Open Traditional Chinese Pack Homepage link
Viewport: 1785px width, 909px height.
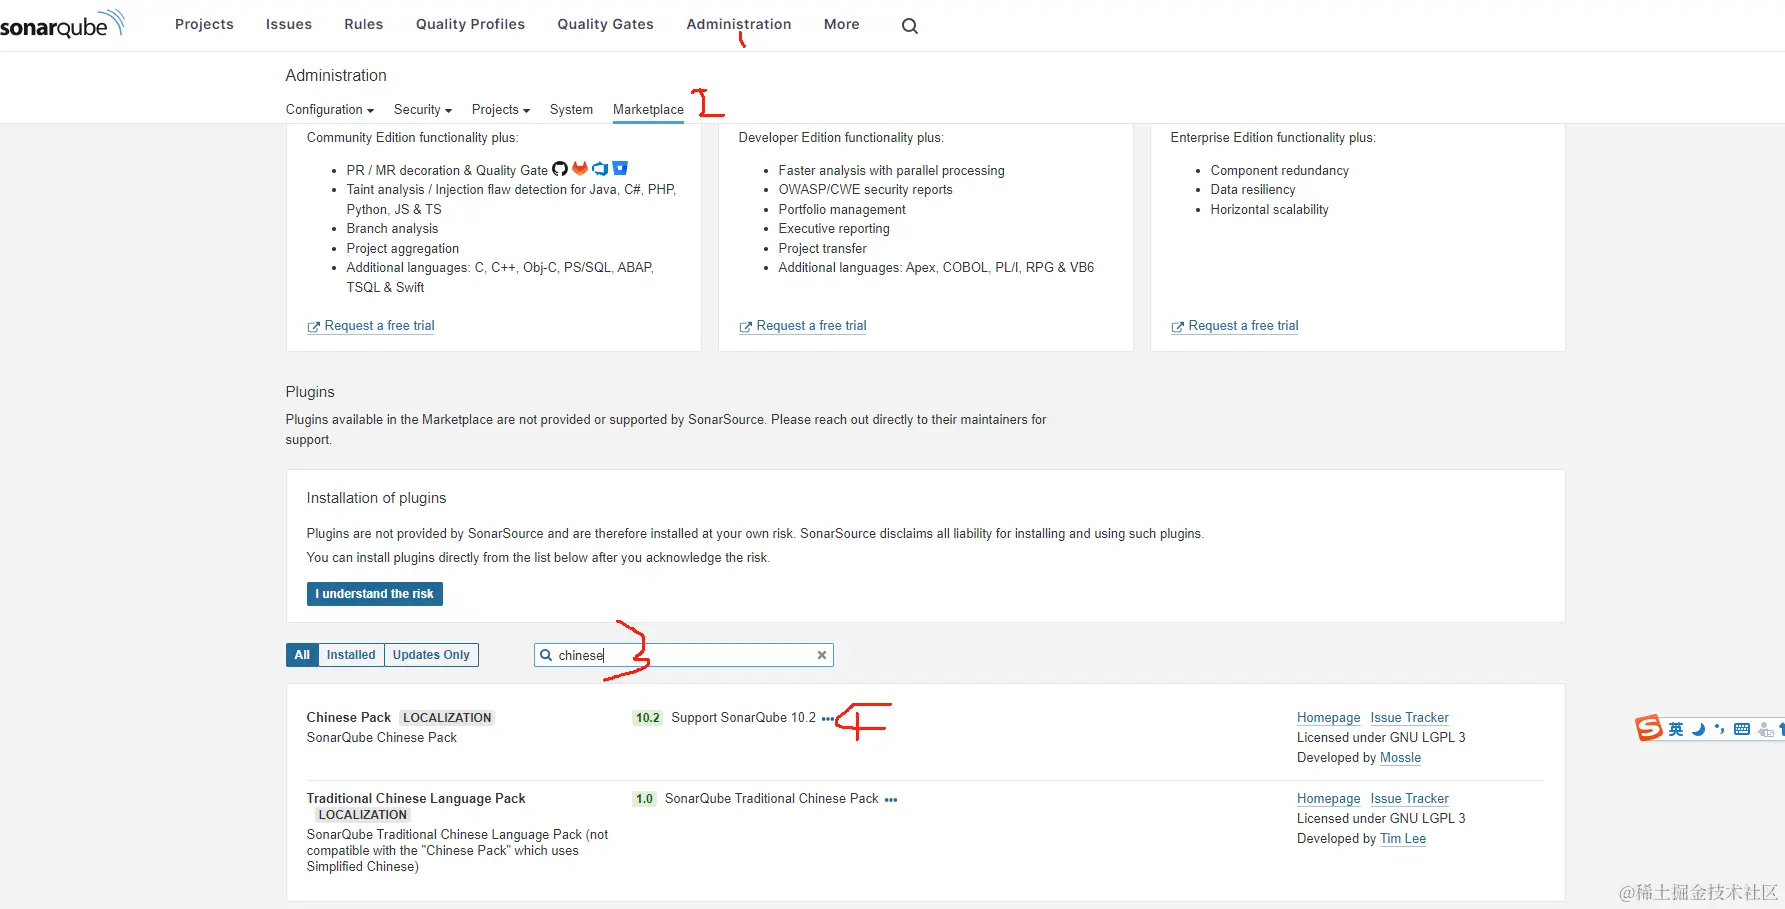click(1328, 799)
